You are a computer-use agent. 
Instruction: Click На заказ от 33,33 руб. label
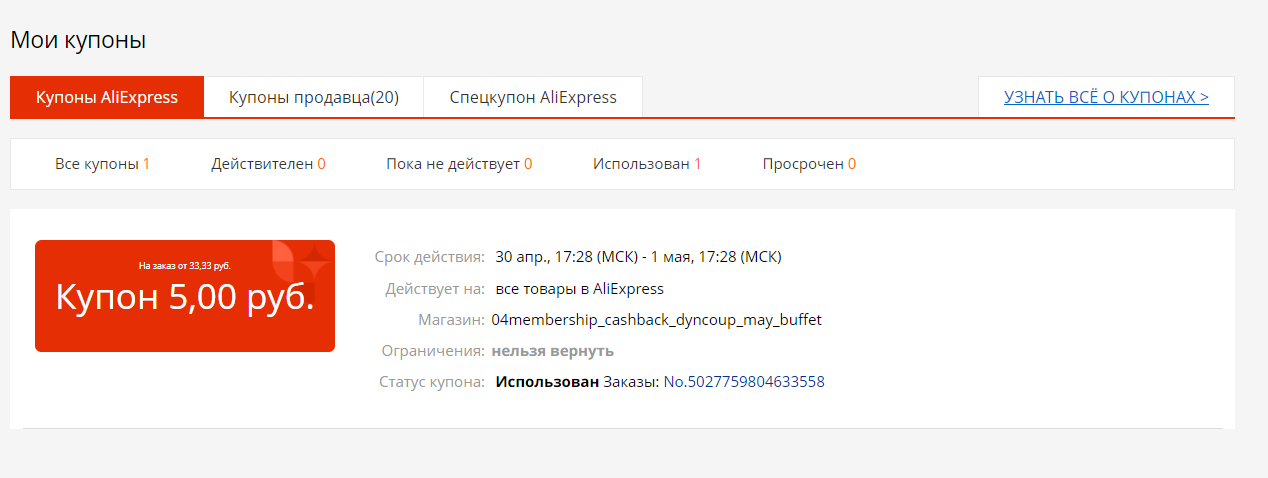click(185, 266)
